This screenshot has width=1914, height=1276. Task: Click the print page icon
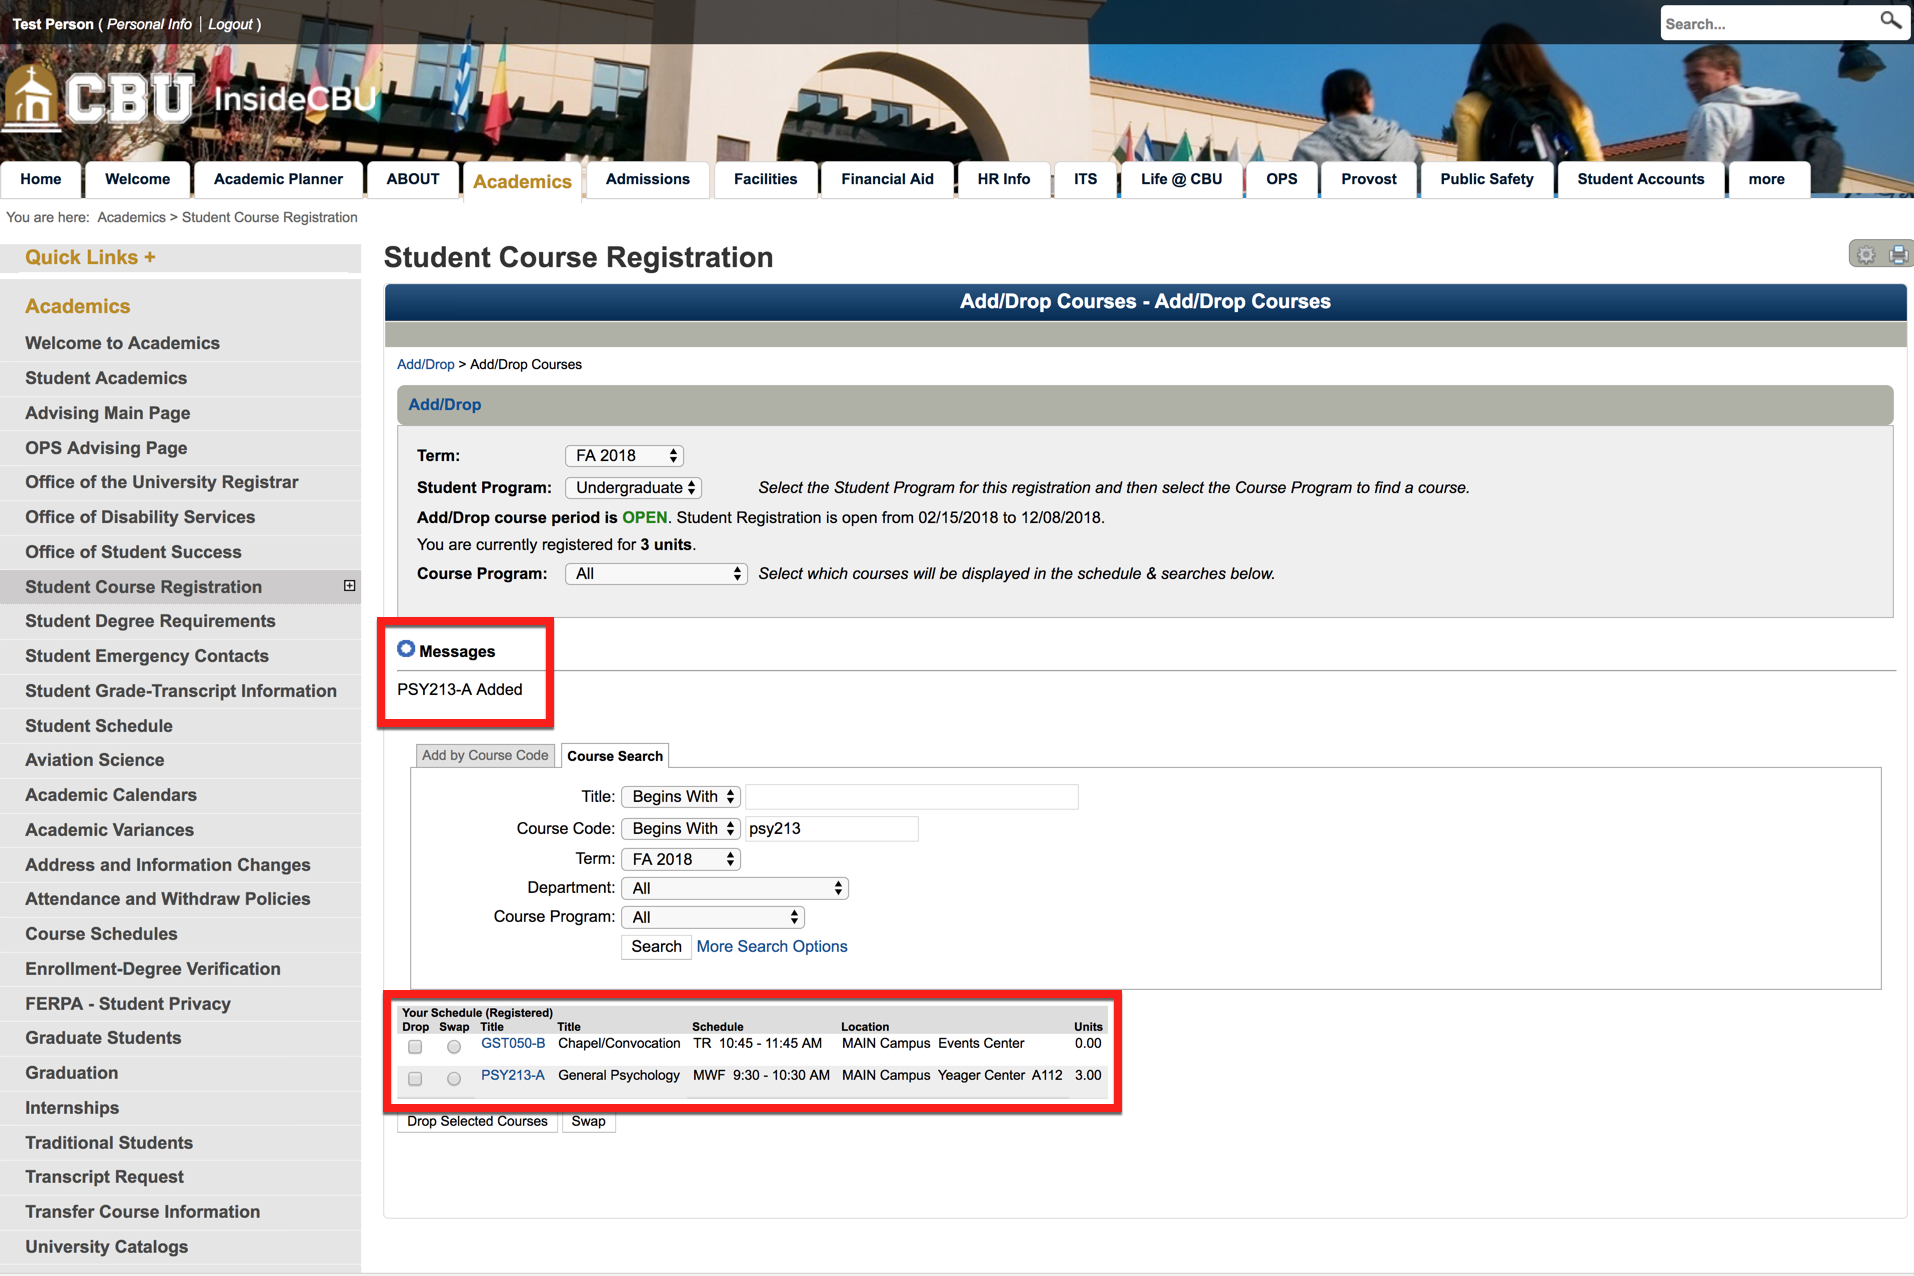tap(1898, 253)
